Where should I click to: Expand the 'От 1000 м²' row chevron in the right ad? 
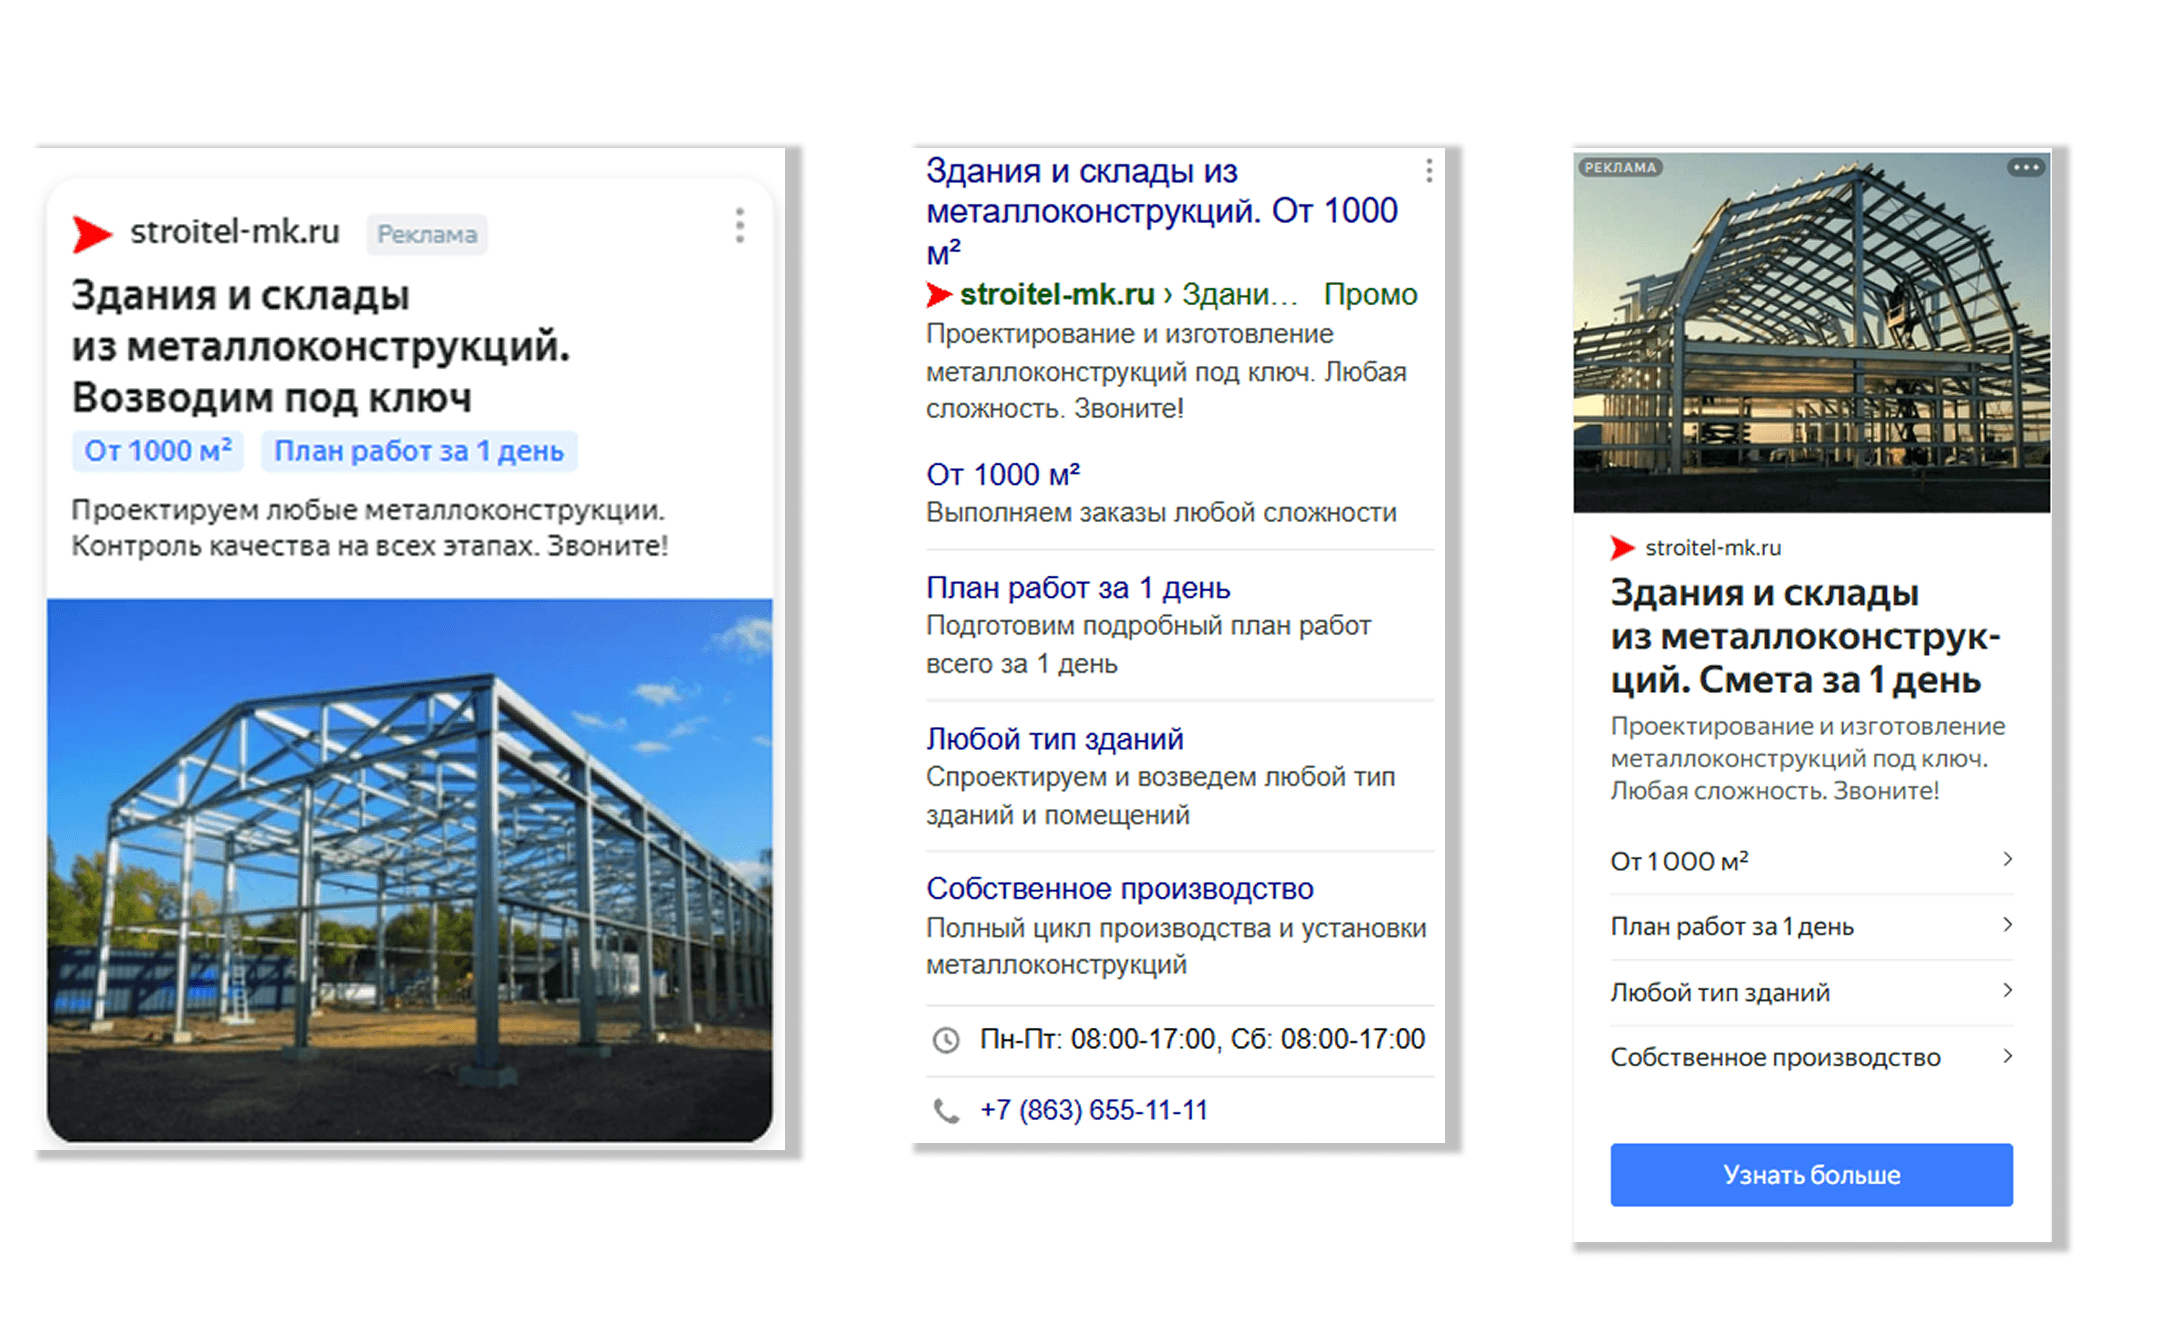click(x=2007, y=860)
